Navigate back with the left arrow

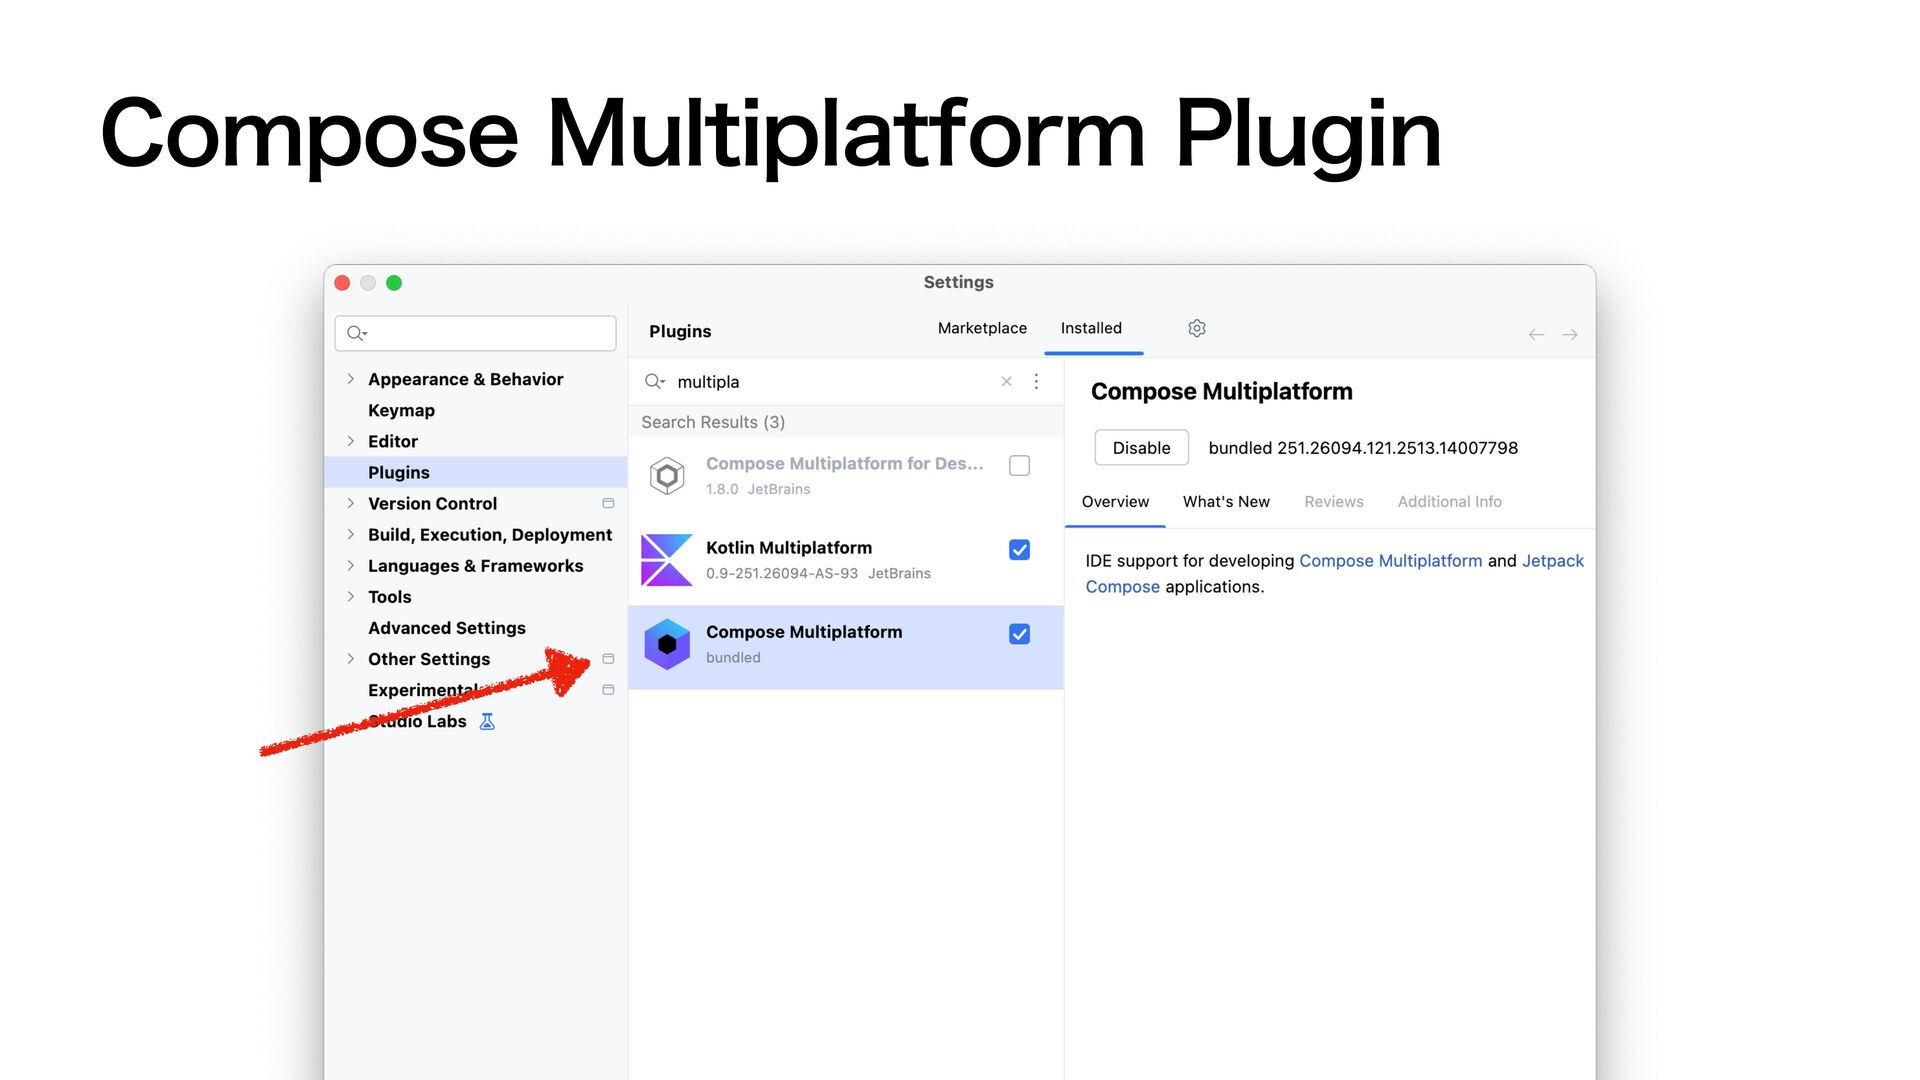click(1536, 334)
